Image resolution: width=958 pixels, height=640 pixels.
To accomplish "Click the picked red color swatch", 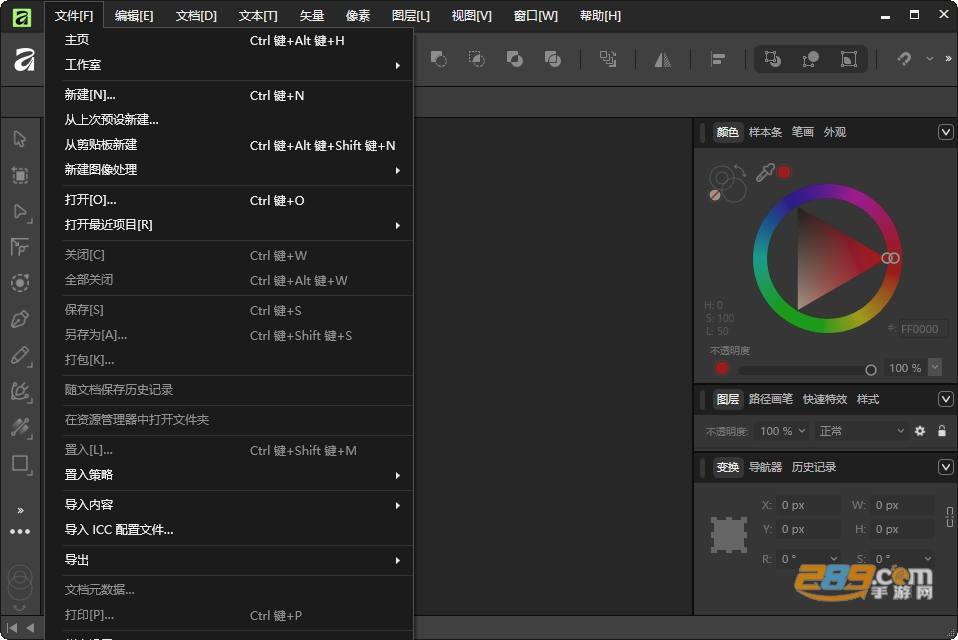I will (x=784, y=172).
